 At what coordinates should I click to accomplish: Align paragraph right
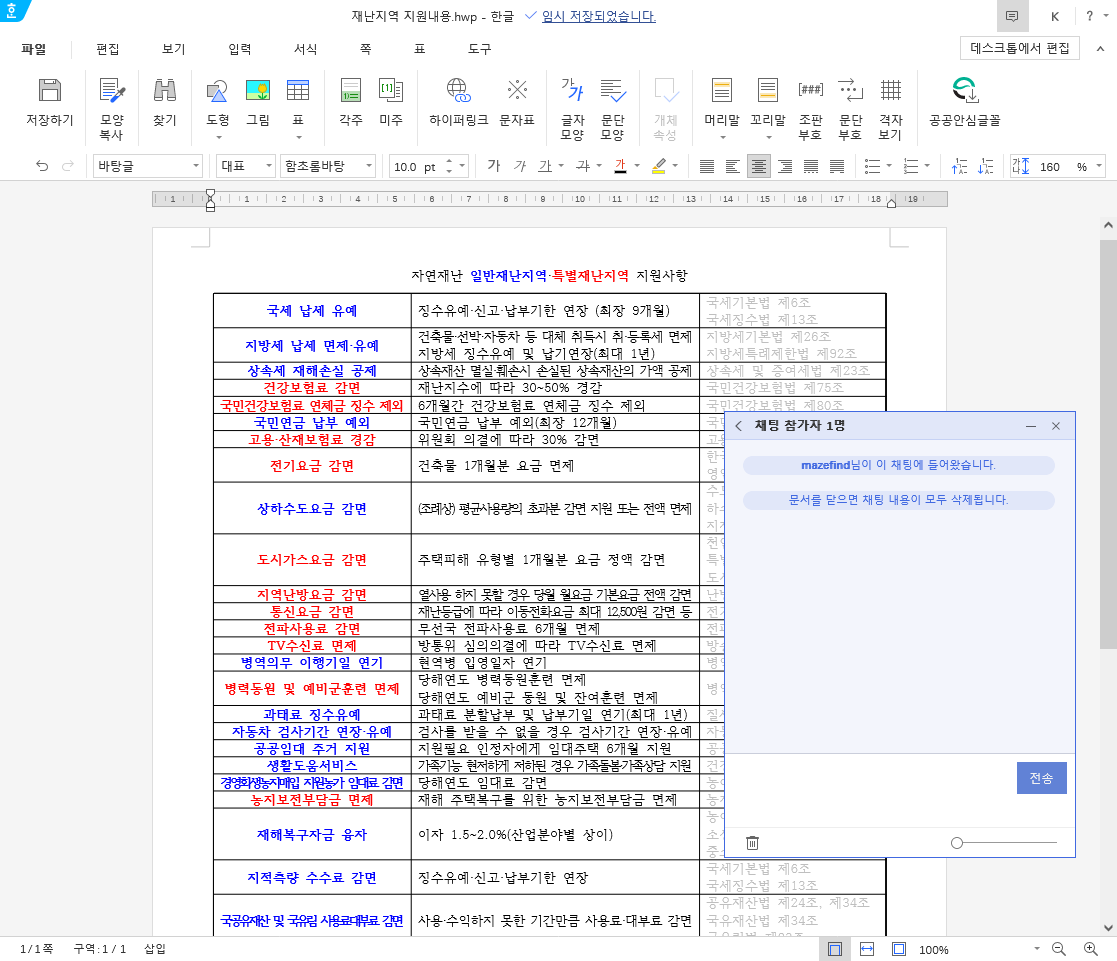785,166
